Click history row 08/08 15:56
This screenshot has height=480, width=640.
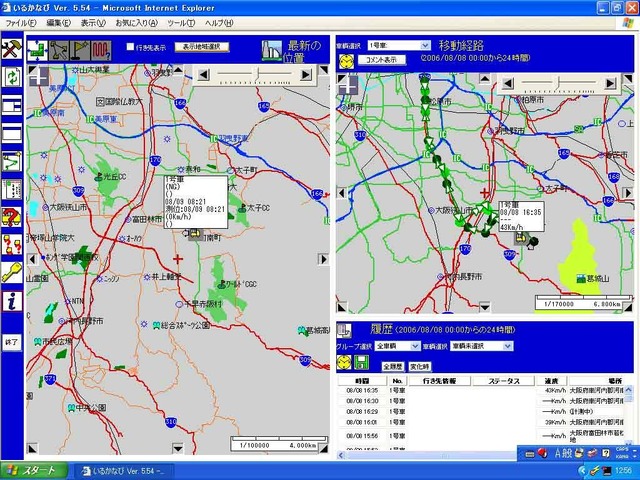pos(481,436)
